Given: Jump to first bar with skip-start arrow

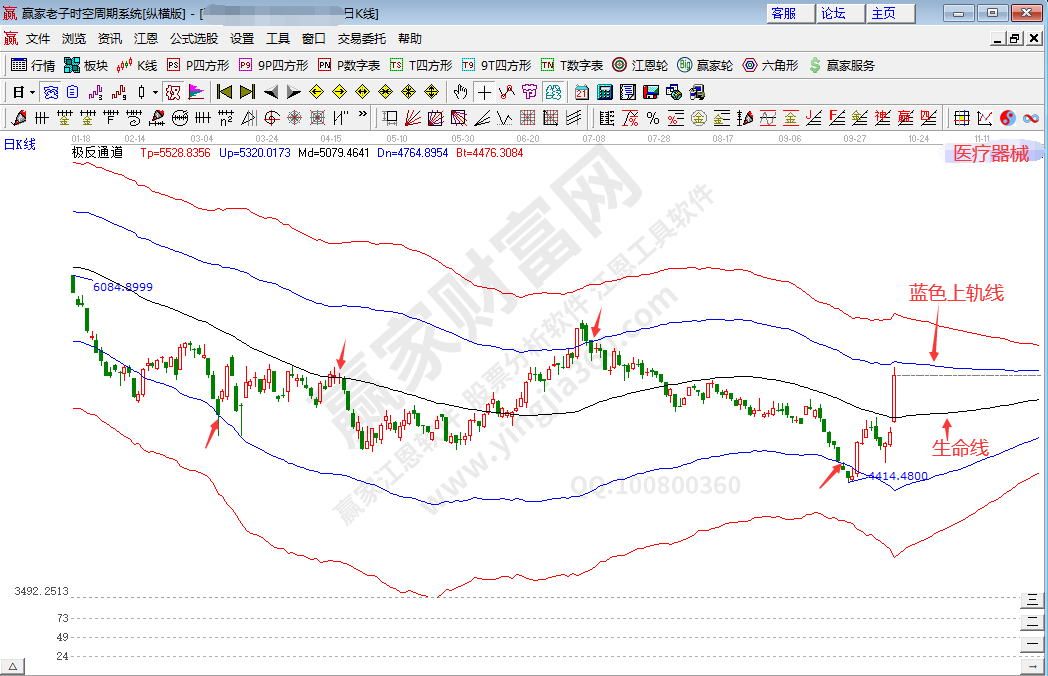Looking at the screenshot, I should 224,92.
